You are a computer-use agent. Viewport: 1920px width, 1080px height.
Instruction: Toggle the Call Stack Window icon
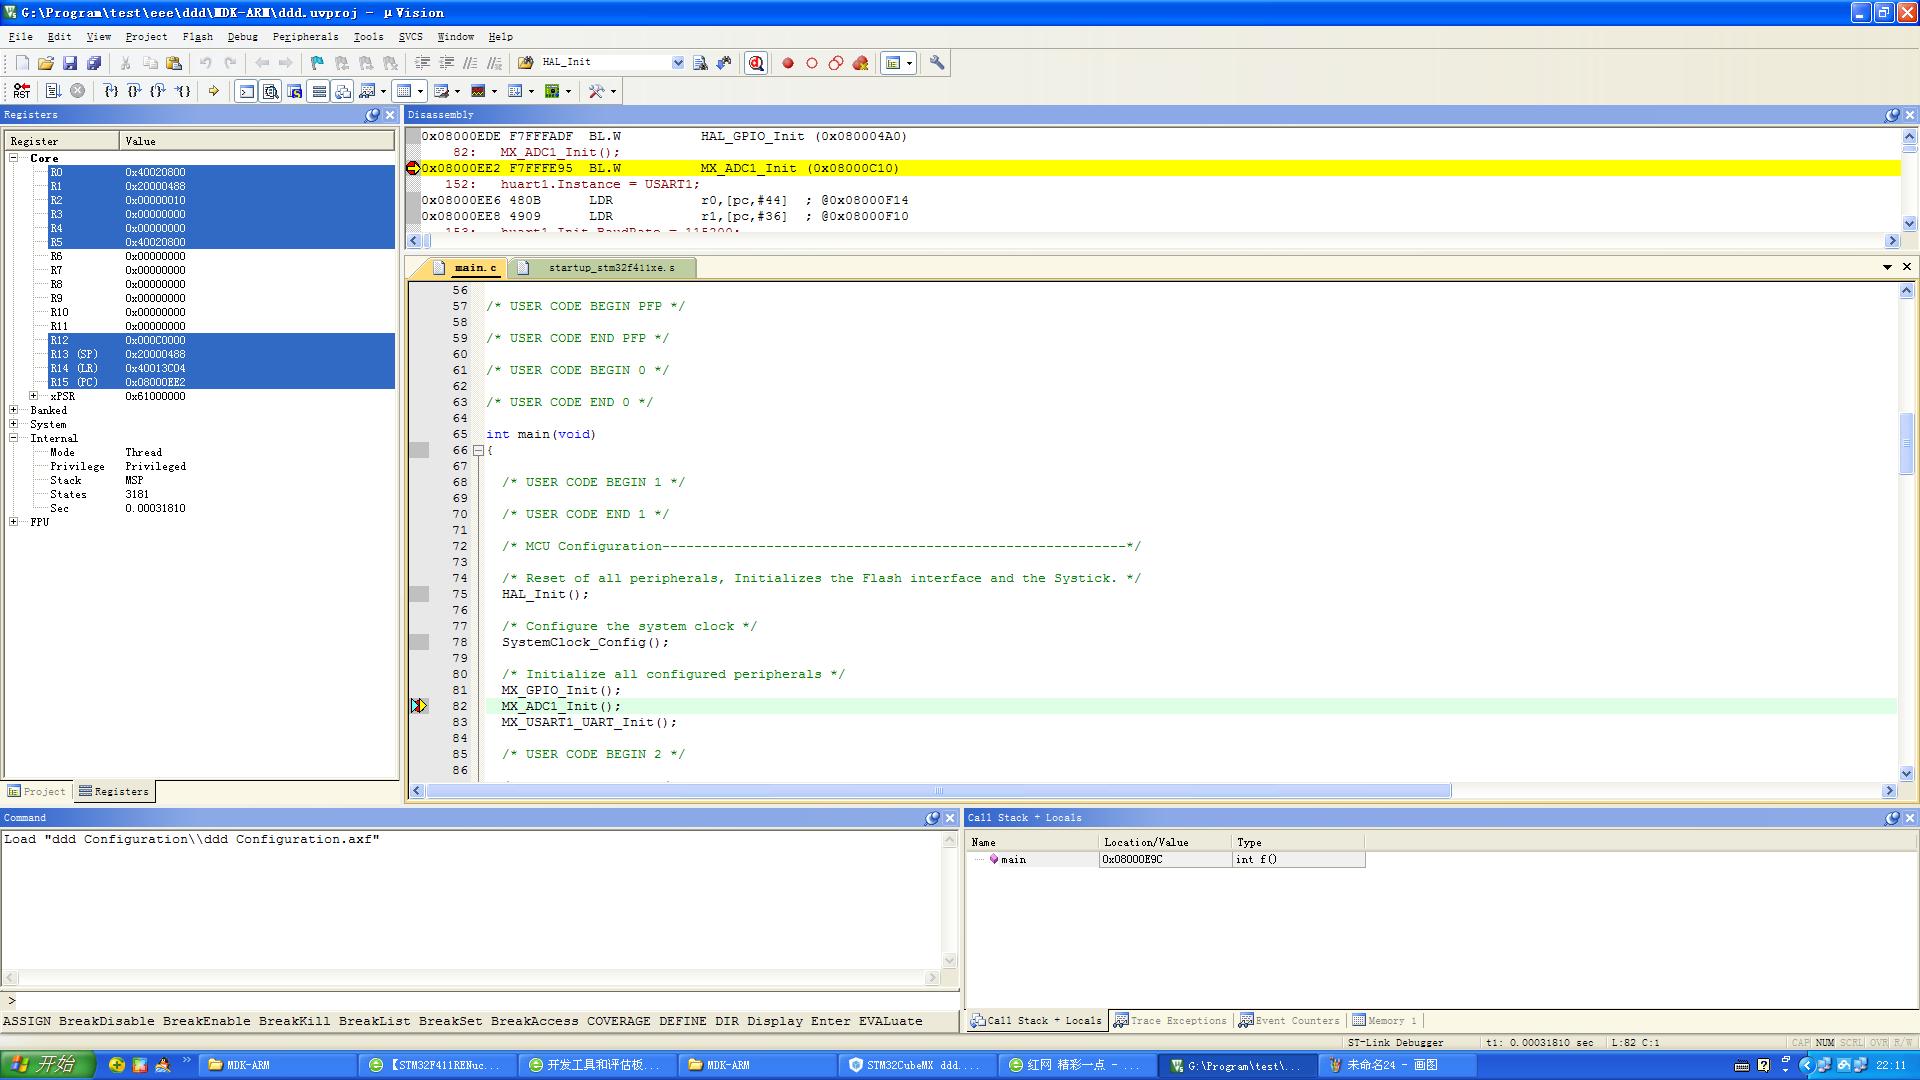point(343,91)
